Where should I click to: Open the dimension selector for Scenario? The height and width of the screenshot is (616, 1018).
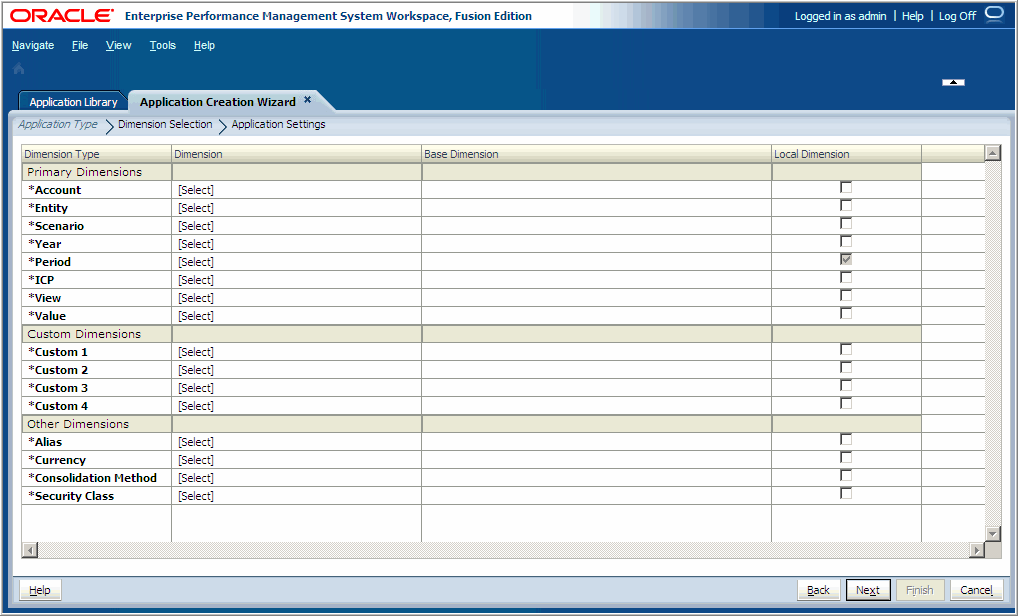pos(196,225)
